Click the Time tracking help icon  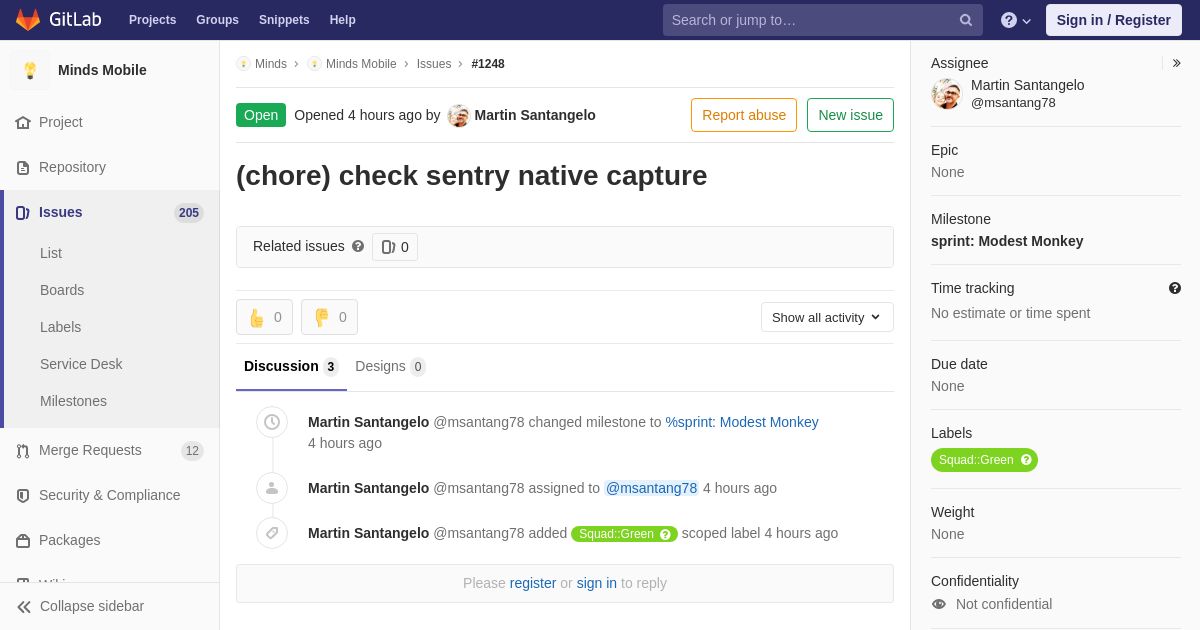pyautogui.click(x=1175, y=288)
